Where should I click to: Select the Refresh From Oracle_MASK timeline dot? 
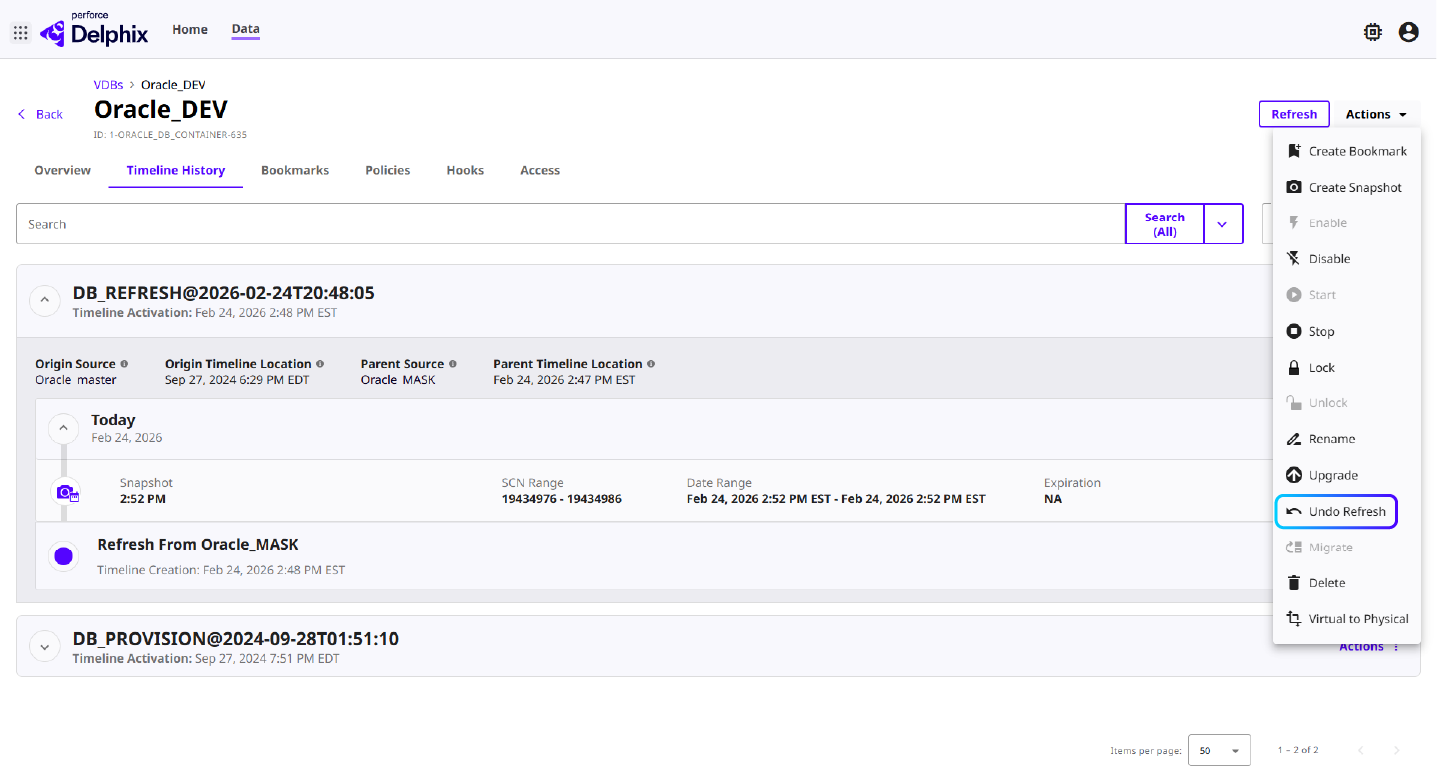click(x=64, y=556)
